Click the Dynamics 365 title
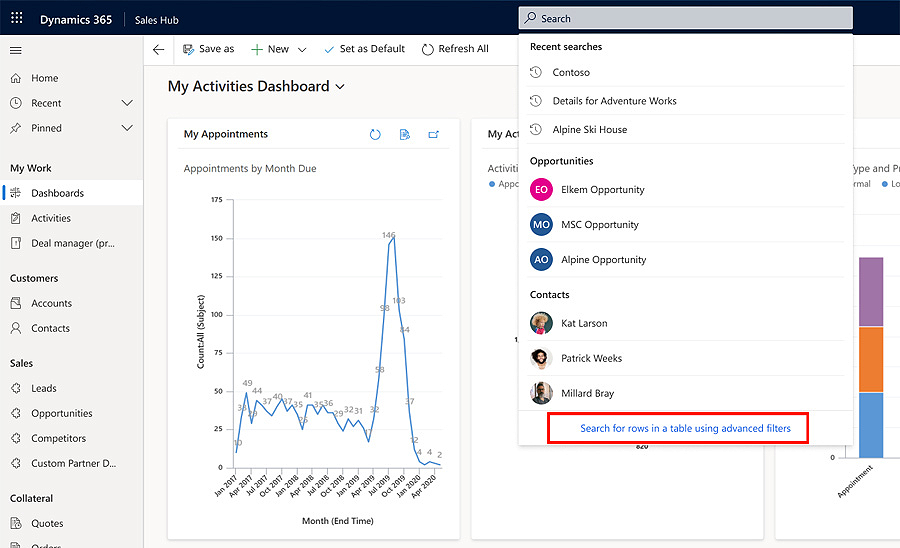The height and width of the screenshot is (548, 900). pyautogui.click(x=76, y=20)
